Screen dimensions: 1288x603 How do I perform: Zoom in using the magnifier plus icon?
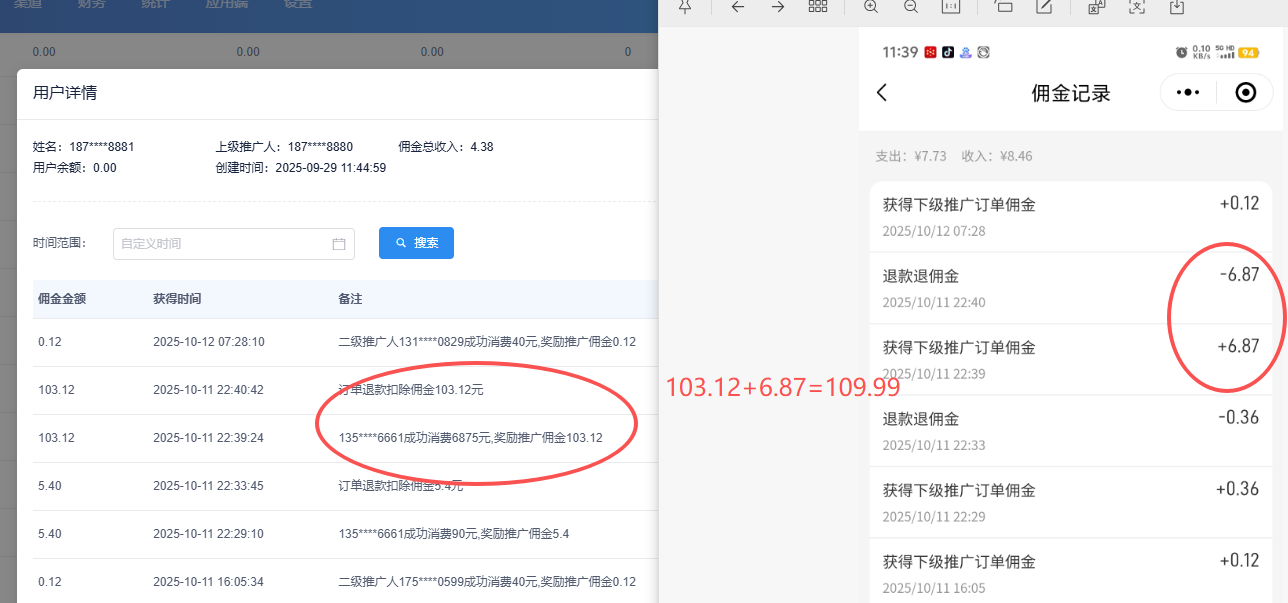click(871, 6)
